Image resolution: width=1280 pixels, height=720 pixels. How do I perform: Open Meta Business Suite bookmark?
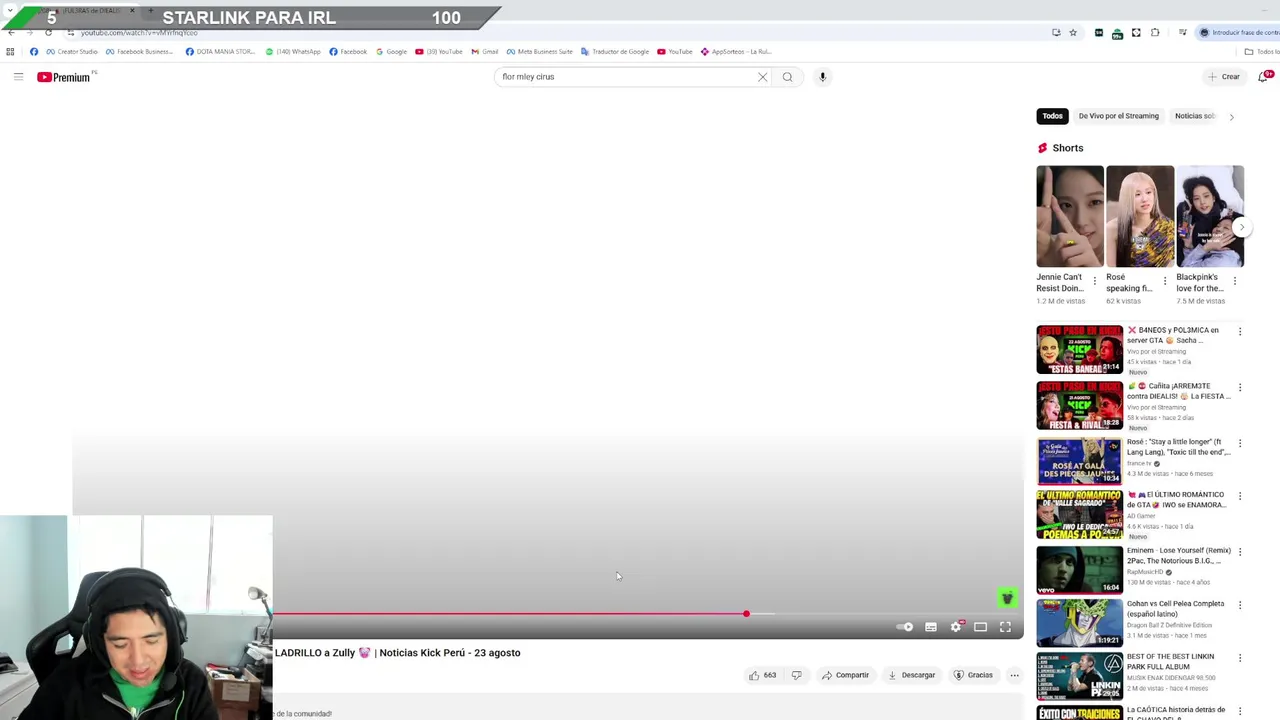coord(540,52)
